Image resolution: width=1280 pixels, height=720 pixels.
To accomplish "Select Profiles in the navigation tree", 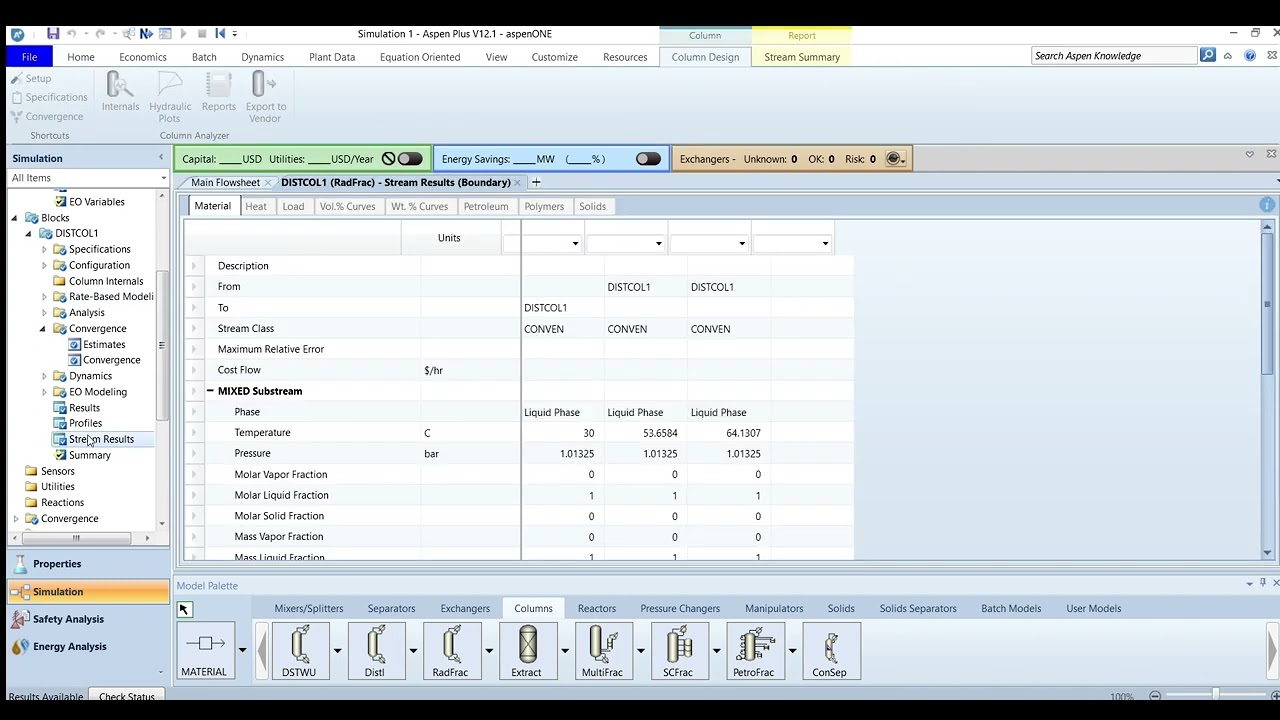I will pyautogui.click(x=85, y=423).
